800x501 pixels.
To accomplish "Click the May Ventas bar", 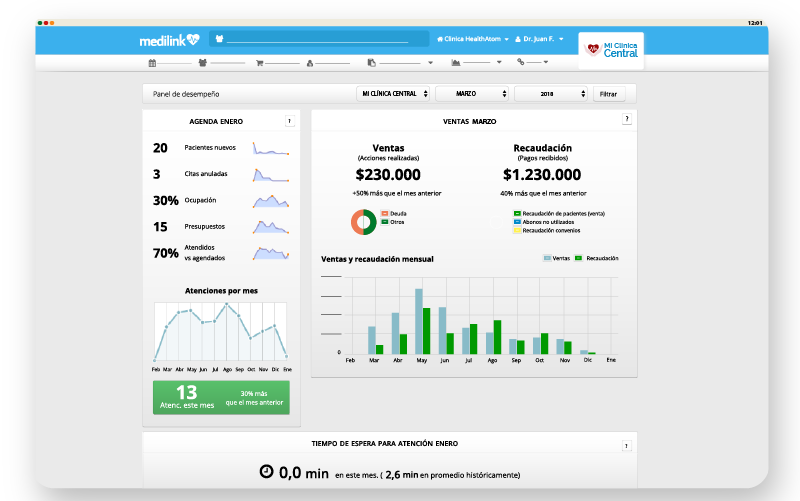I will [418, 321].
